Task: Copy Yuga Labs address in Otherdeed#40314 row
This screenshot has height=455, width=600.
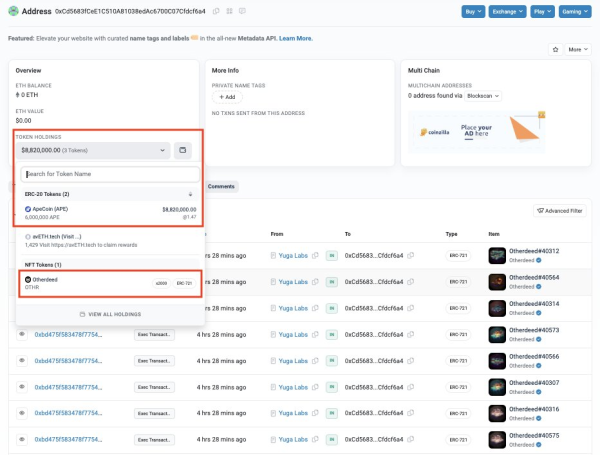Action: 315,308
